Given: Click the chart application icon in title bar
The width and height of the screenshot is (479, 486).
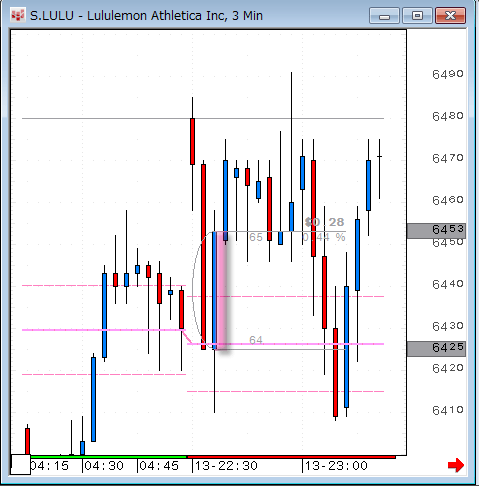Looking at the screenshot, I should pyautogui.click(x=17, y=15).
